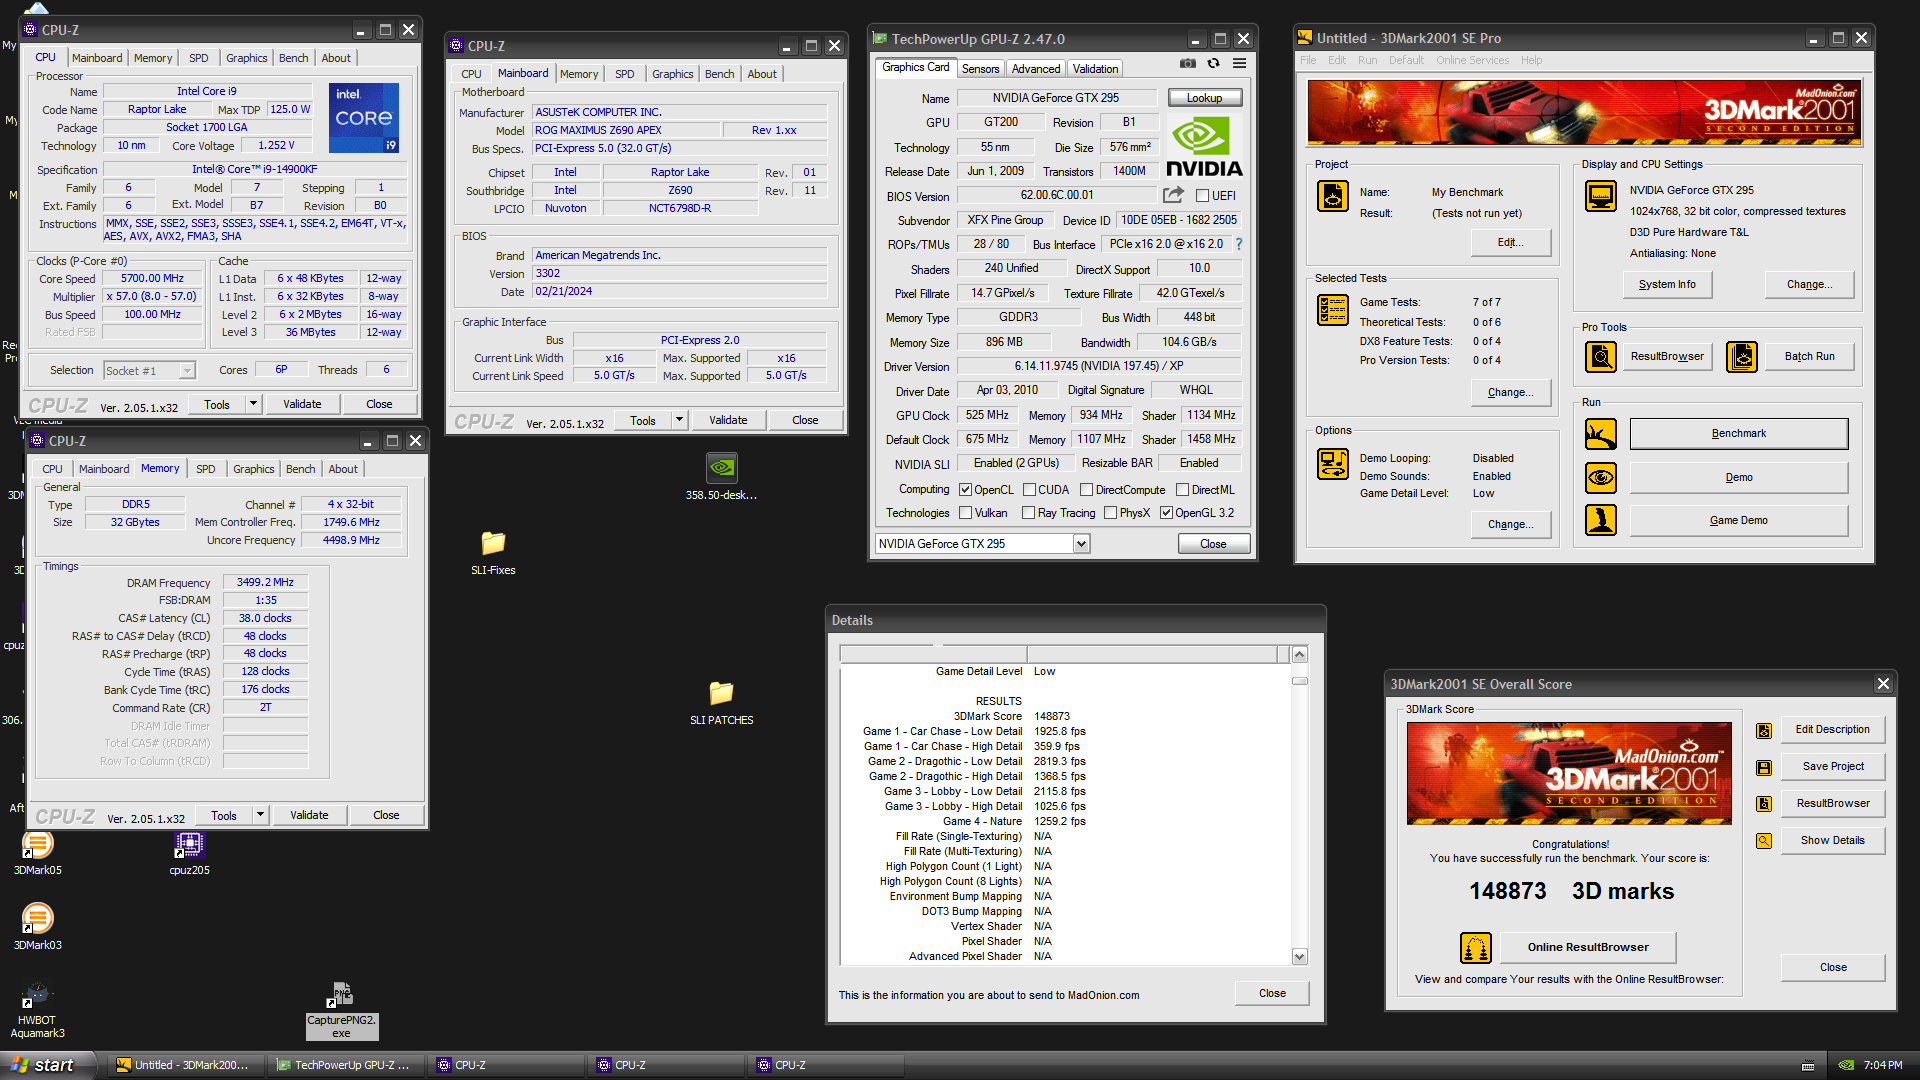Toggle the DirectML checkbox
Screen dimensions: 1920x1080
pyautogui.click(x=1182, y=490)
